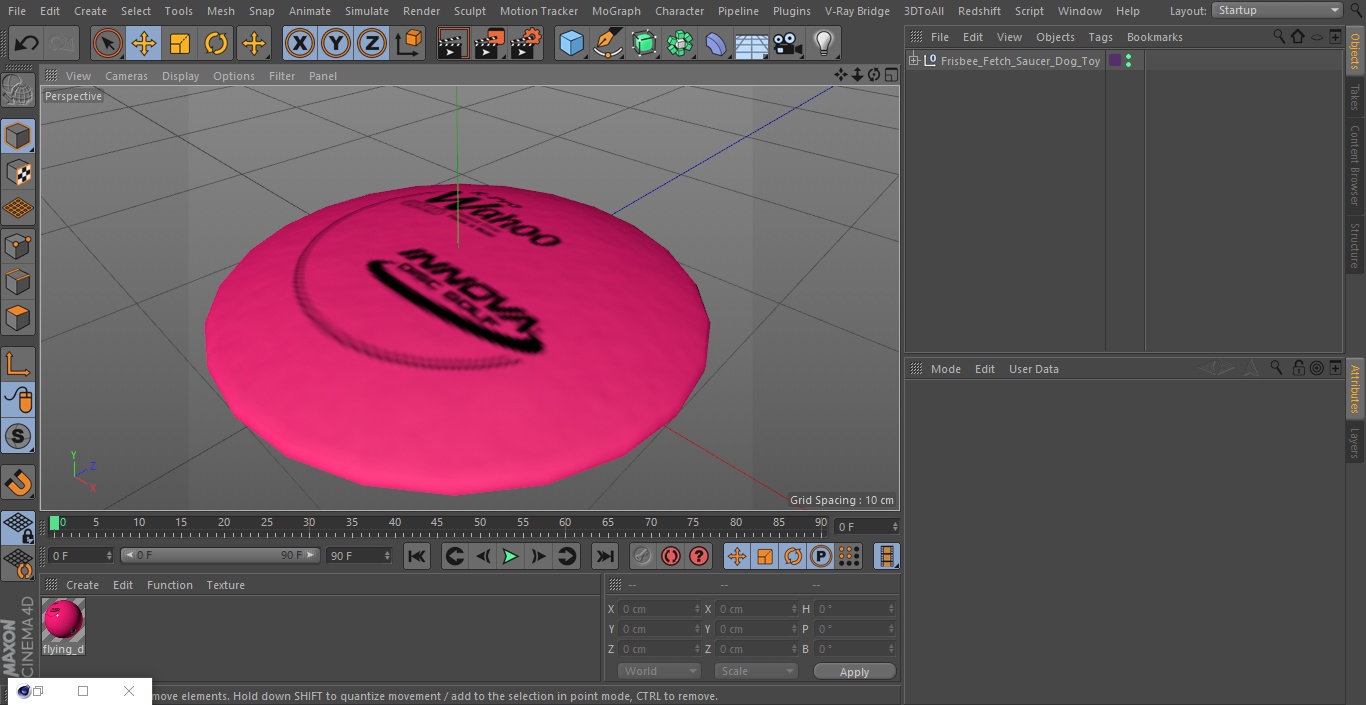1366x705 pixels.
Task: Add a subdivision surface generator
Action: (x=644, y=44)
